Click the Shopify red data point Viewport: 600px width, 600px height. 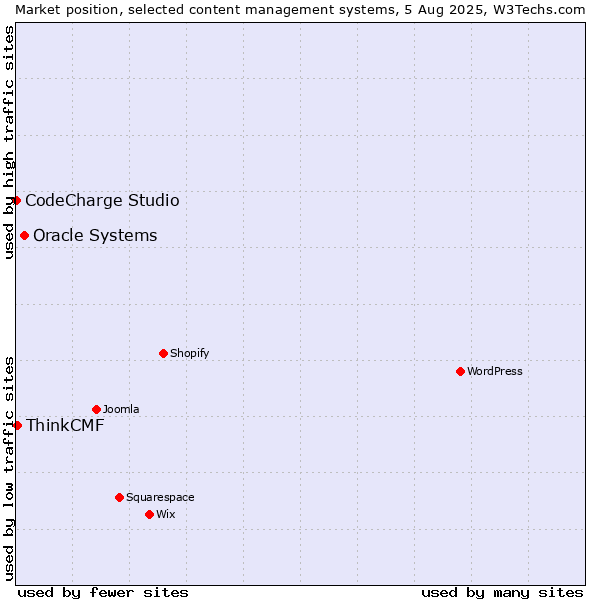(x=163, y=353)
